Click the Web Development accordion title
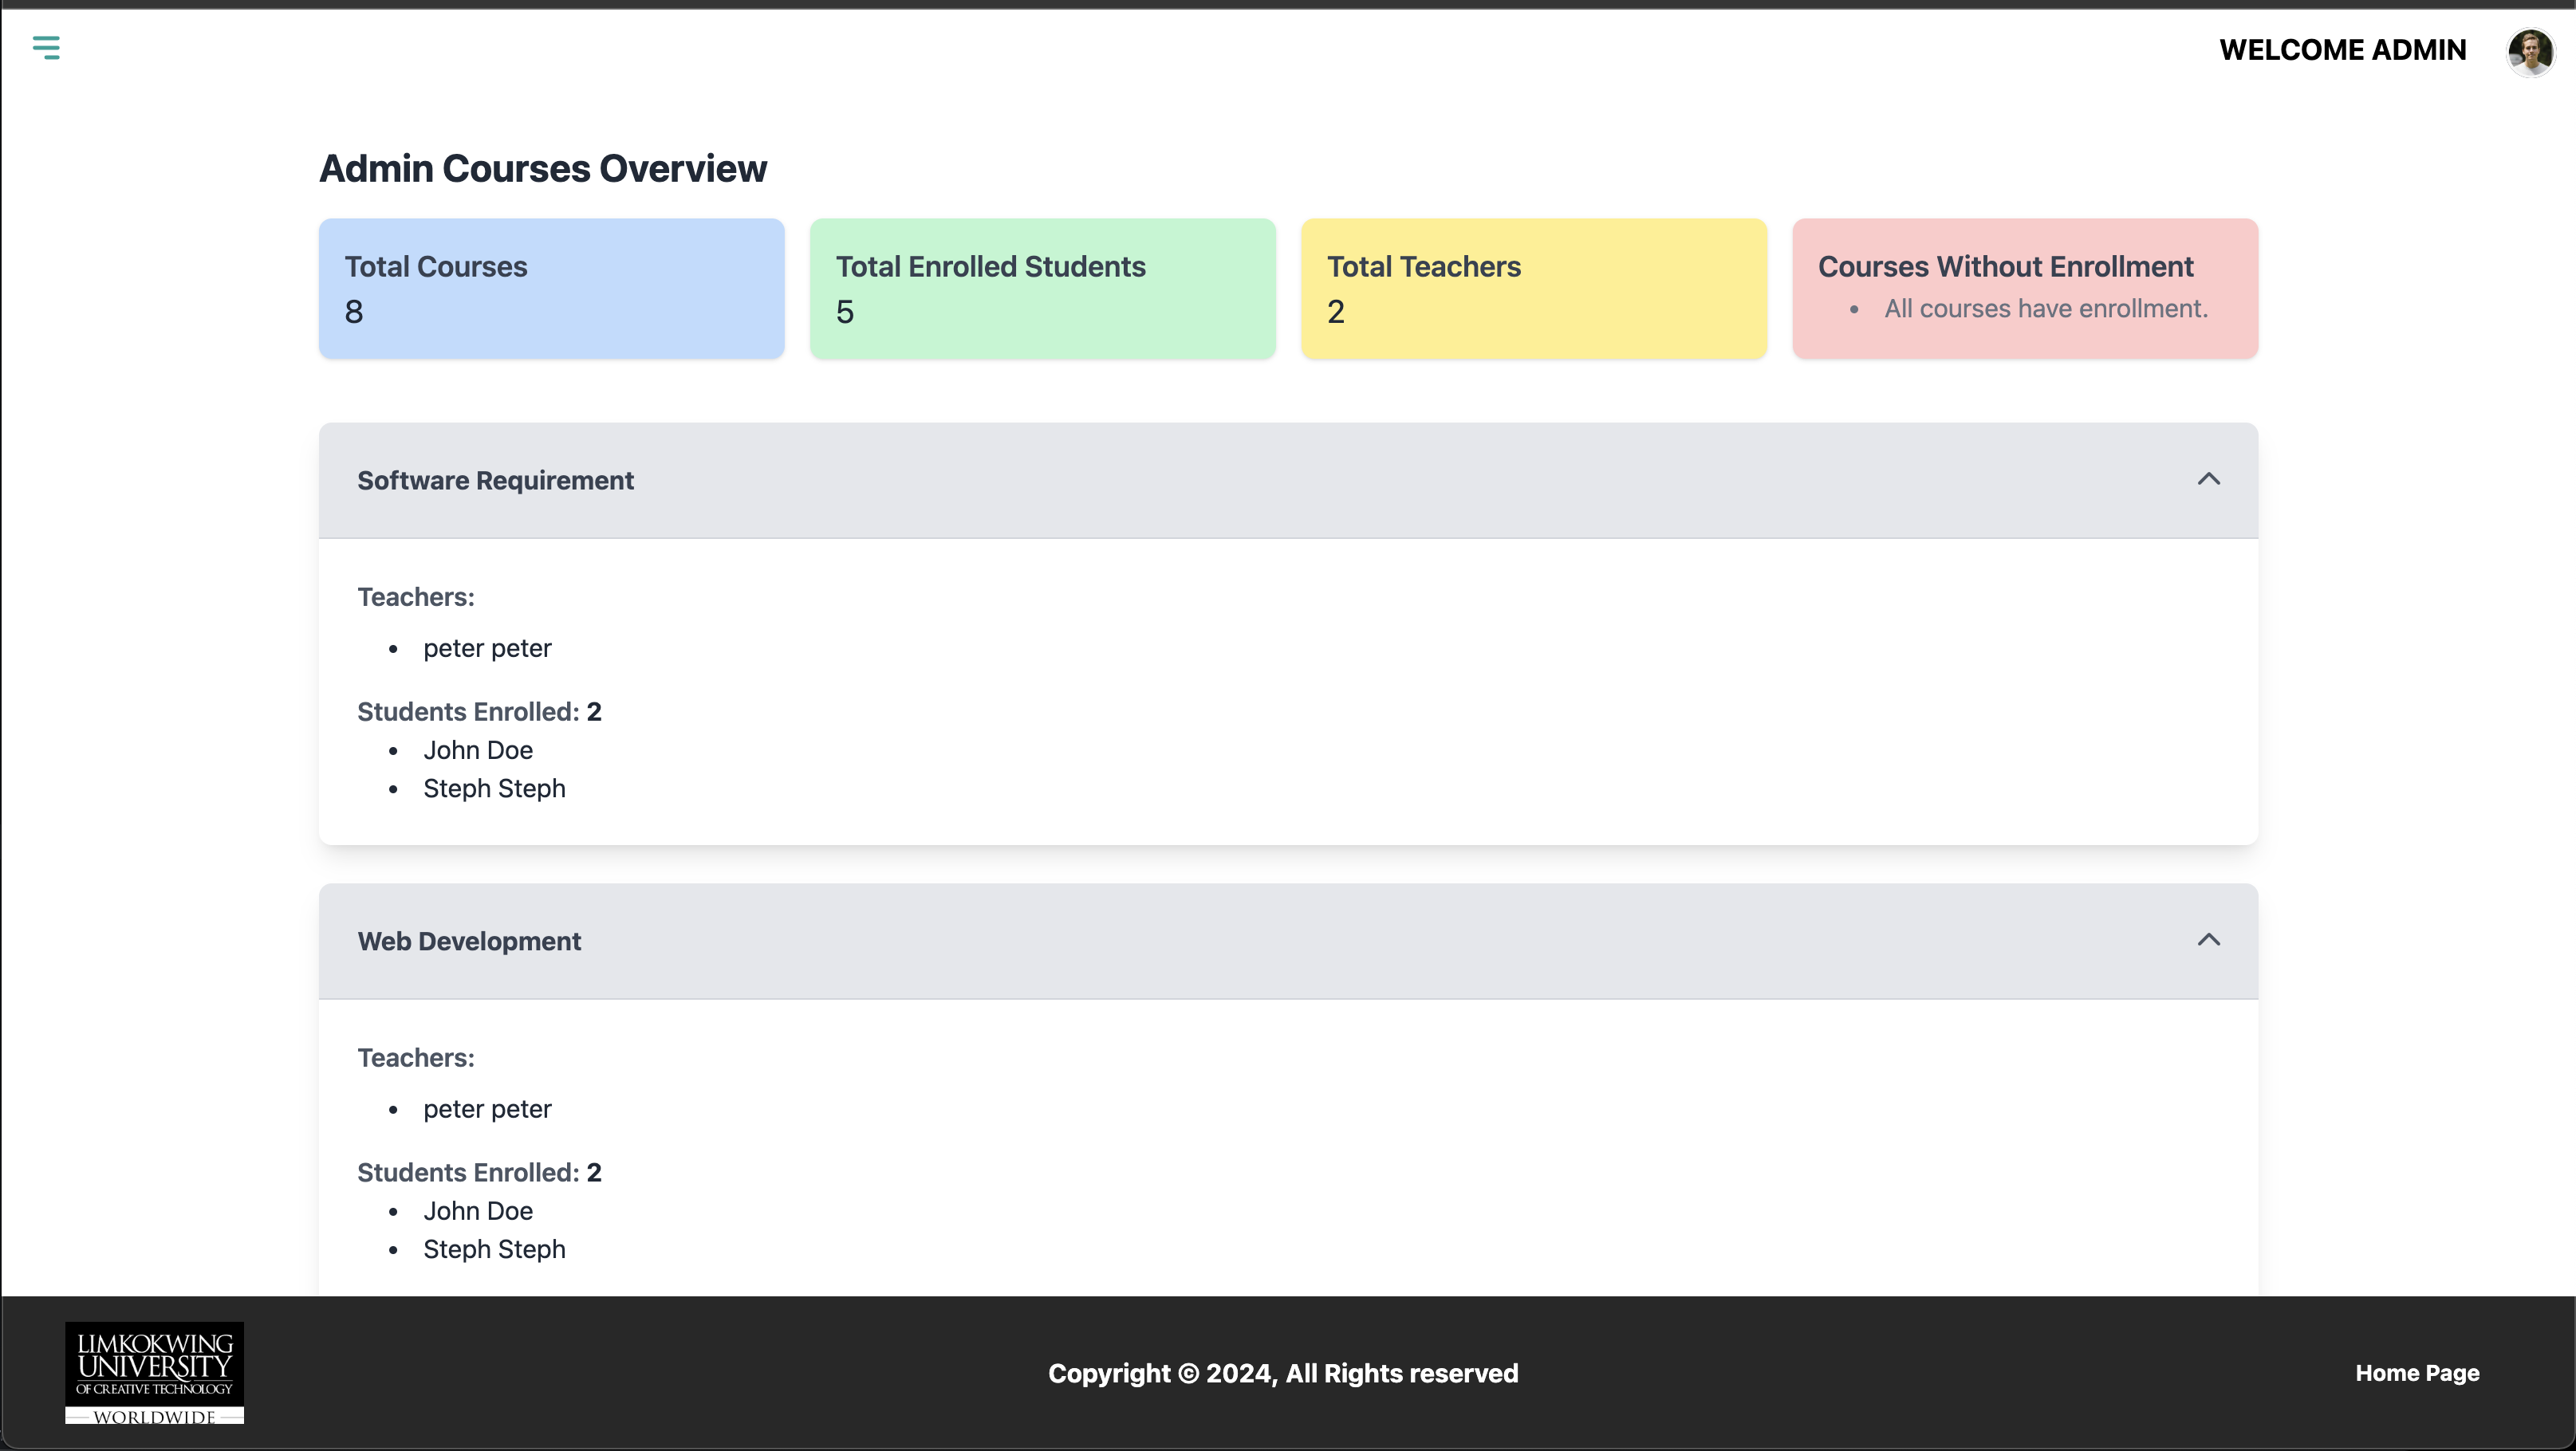Viewport: 2576px width, 1451px height. 469,941
